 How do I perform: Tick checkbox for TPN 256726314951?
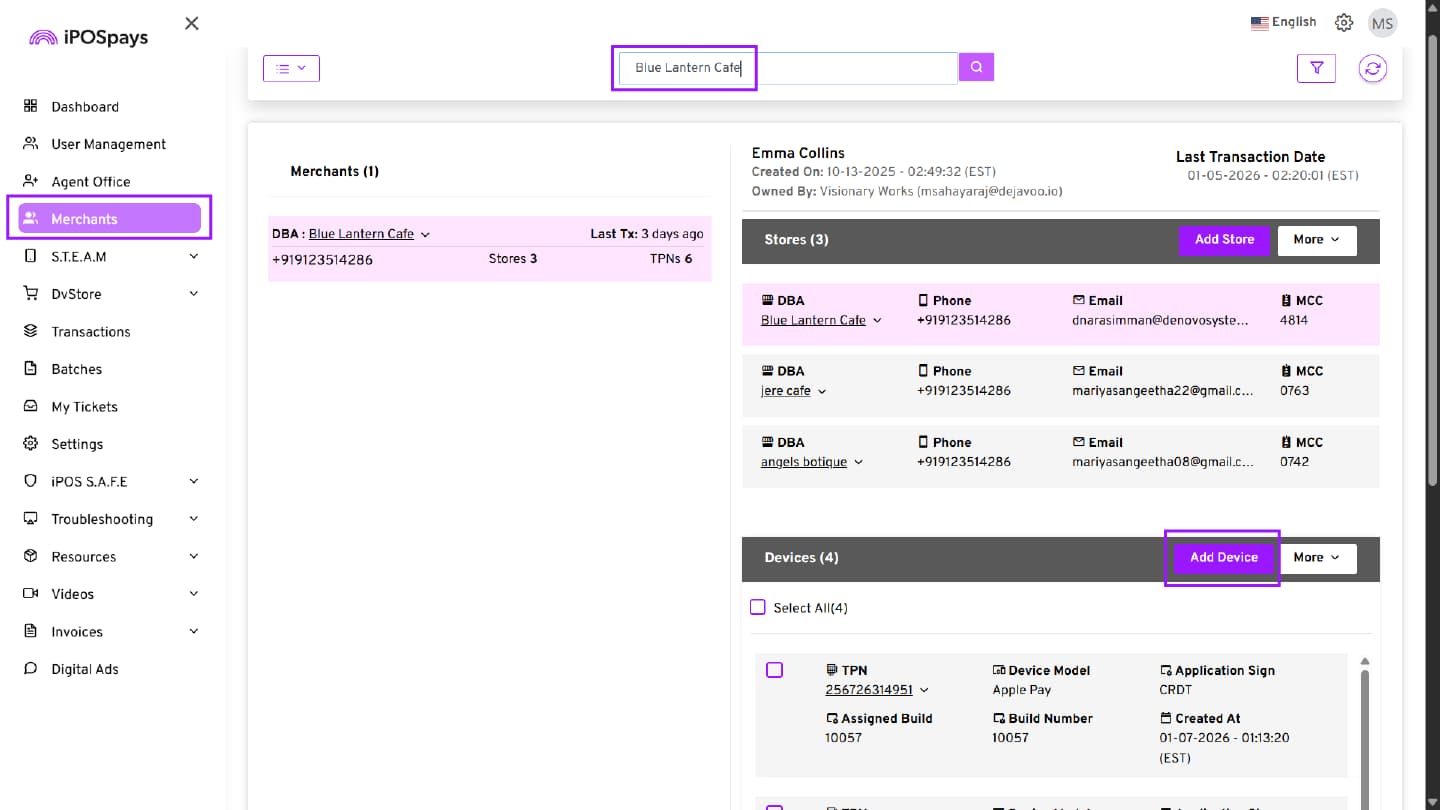[774, 670]
